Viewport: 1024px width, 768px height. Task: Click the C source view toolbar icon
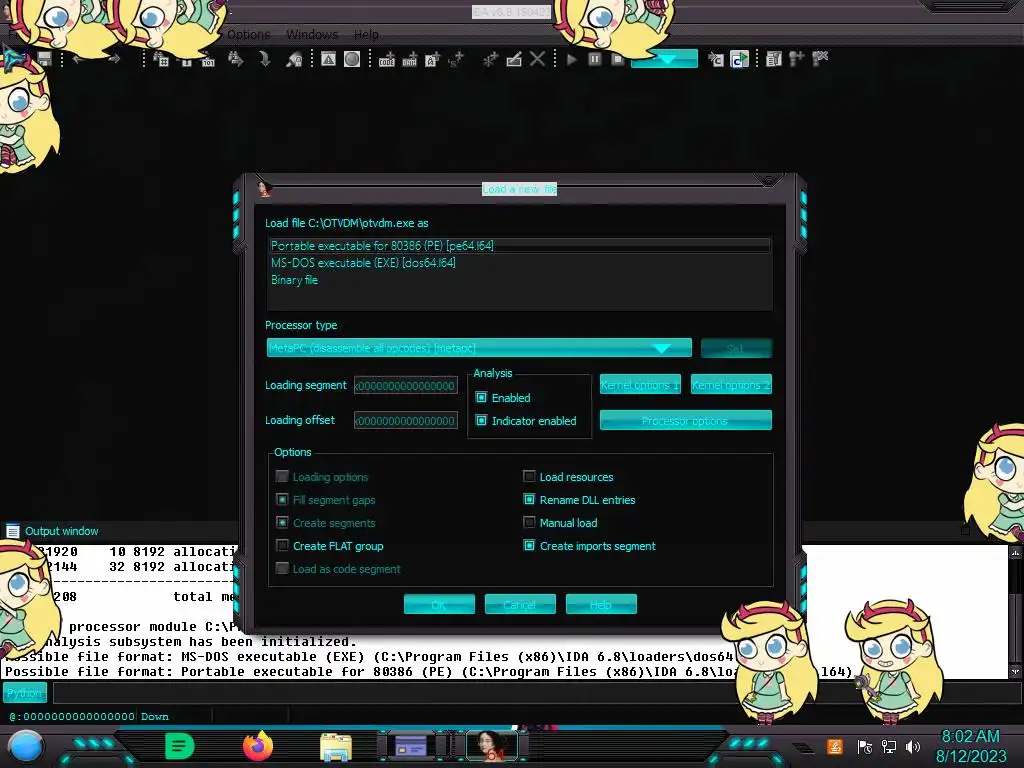click(716, 59)
